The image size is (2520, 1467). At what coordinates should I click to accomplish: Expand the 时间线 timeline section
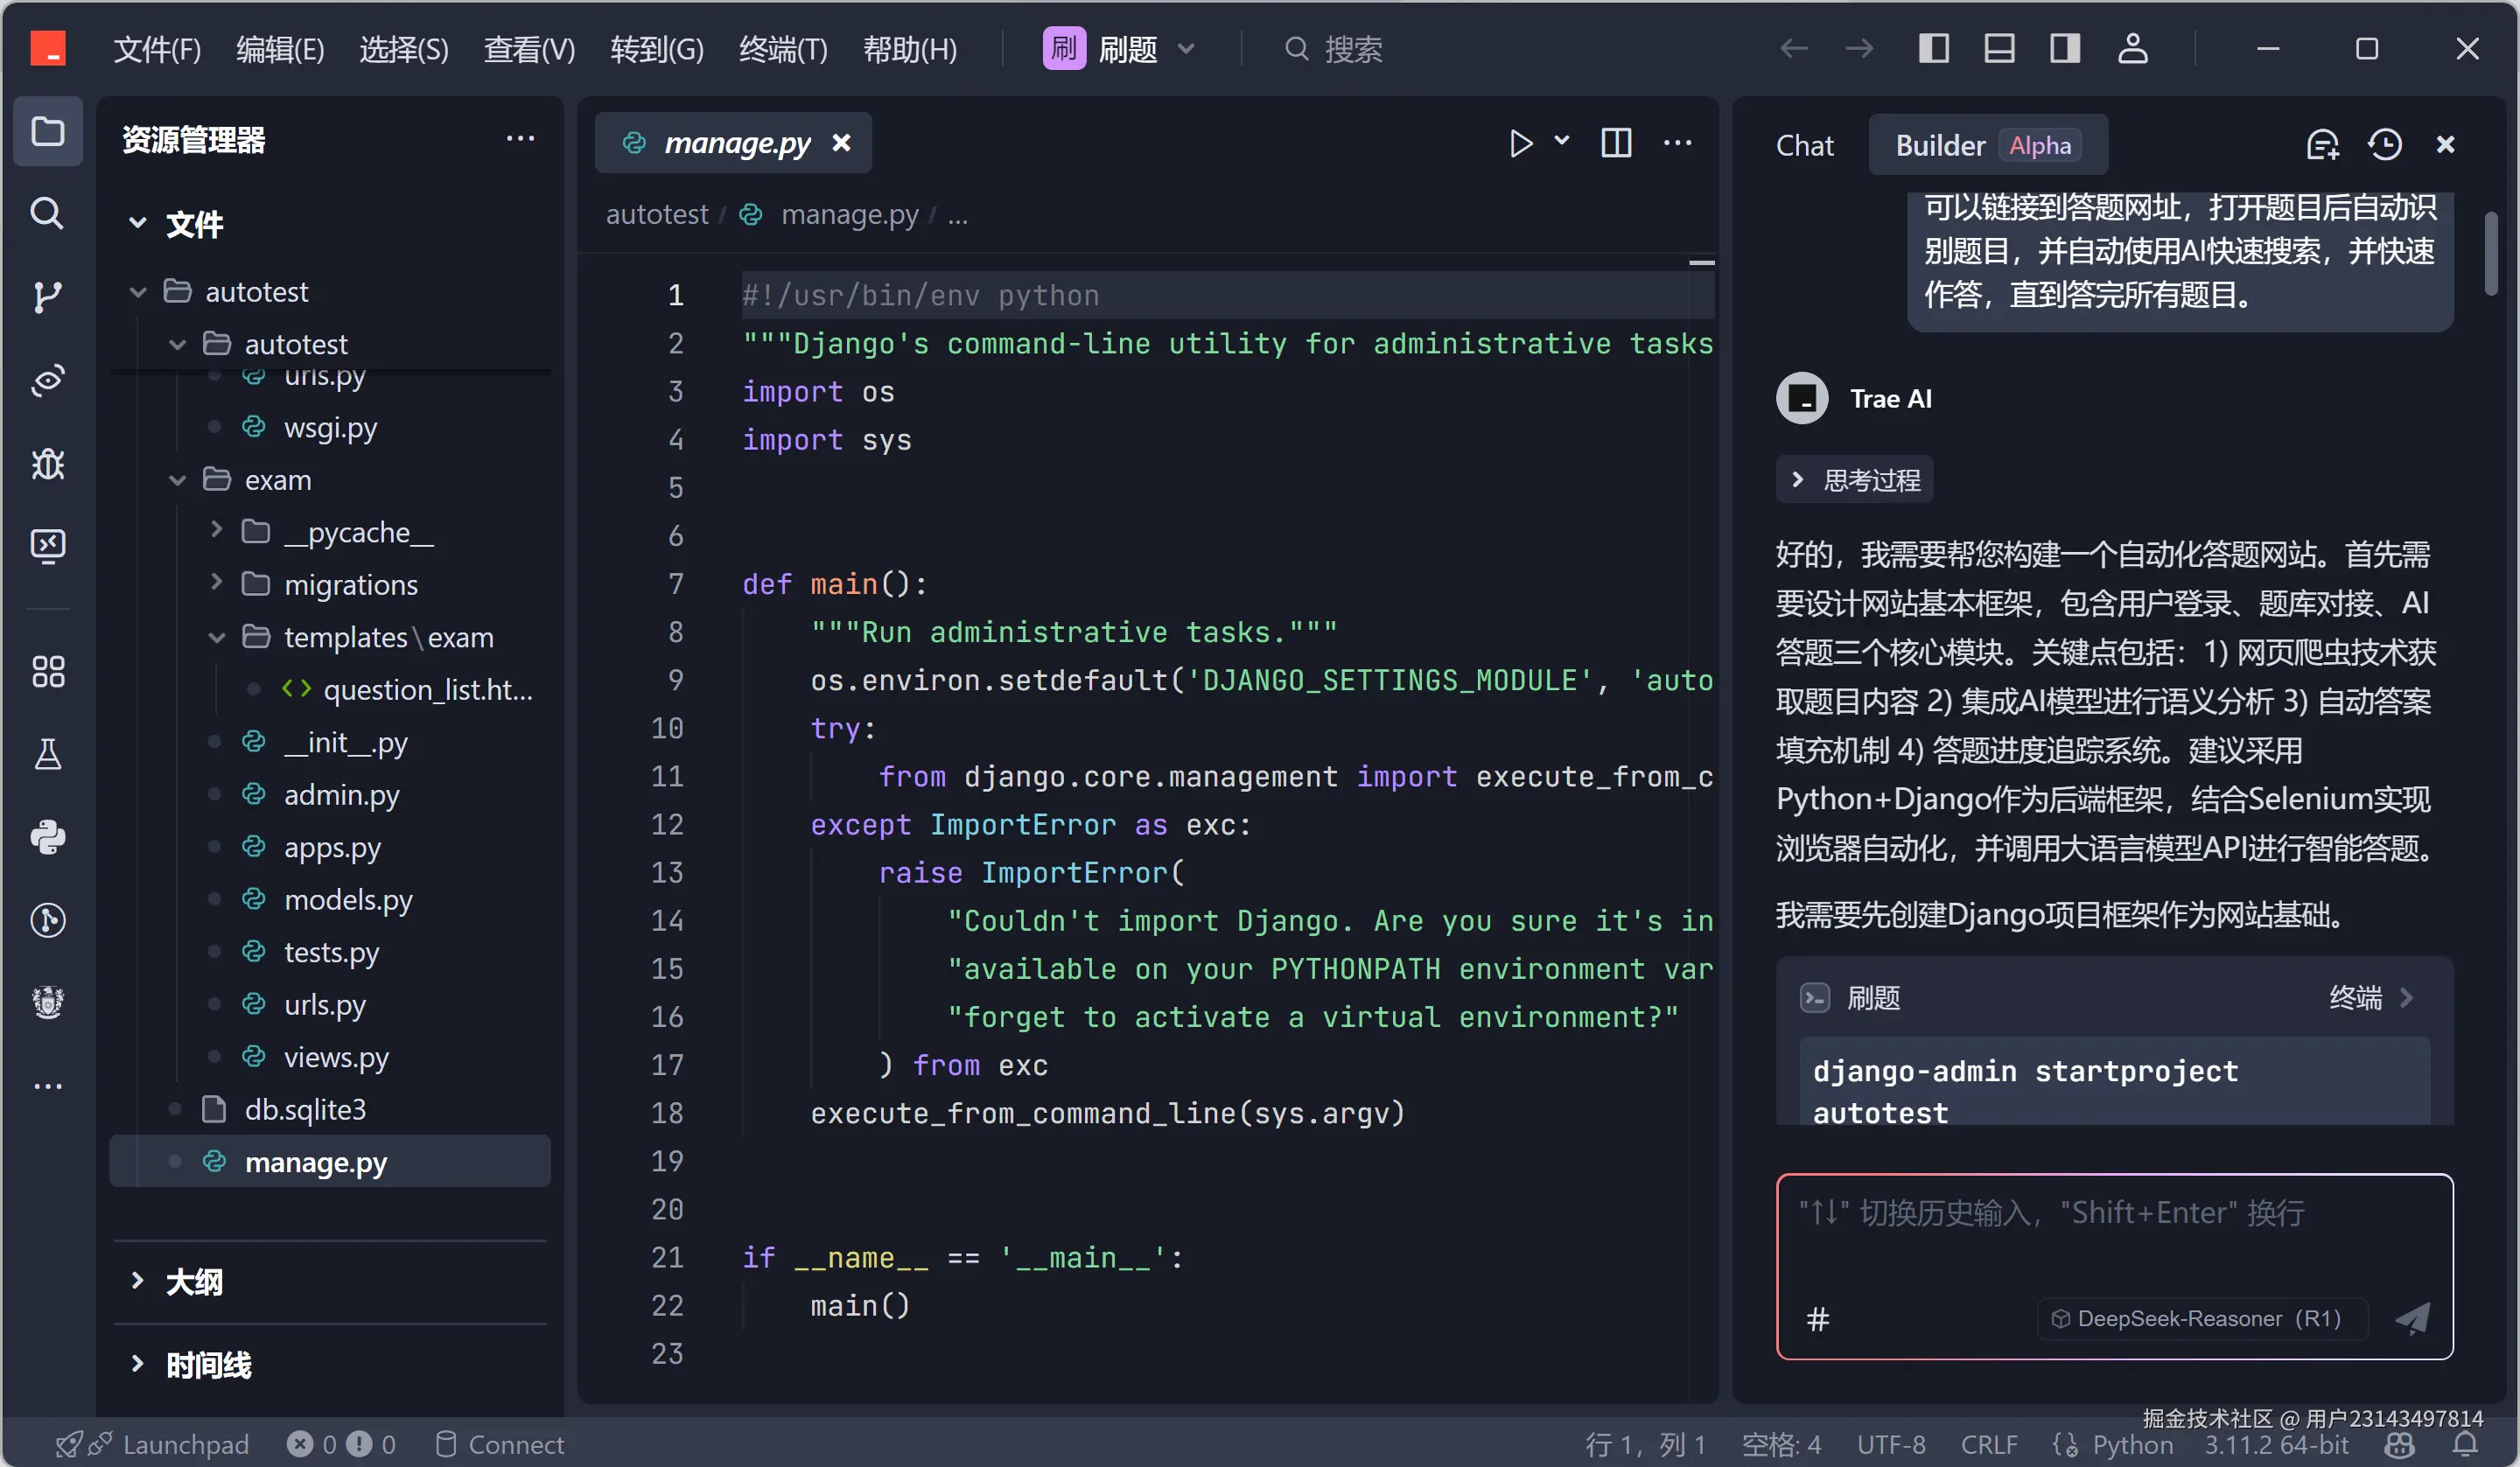(138, 1363)
